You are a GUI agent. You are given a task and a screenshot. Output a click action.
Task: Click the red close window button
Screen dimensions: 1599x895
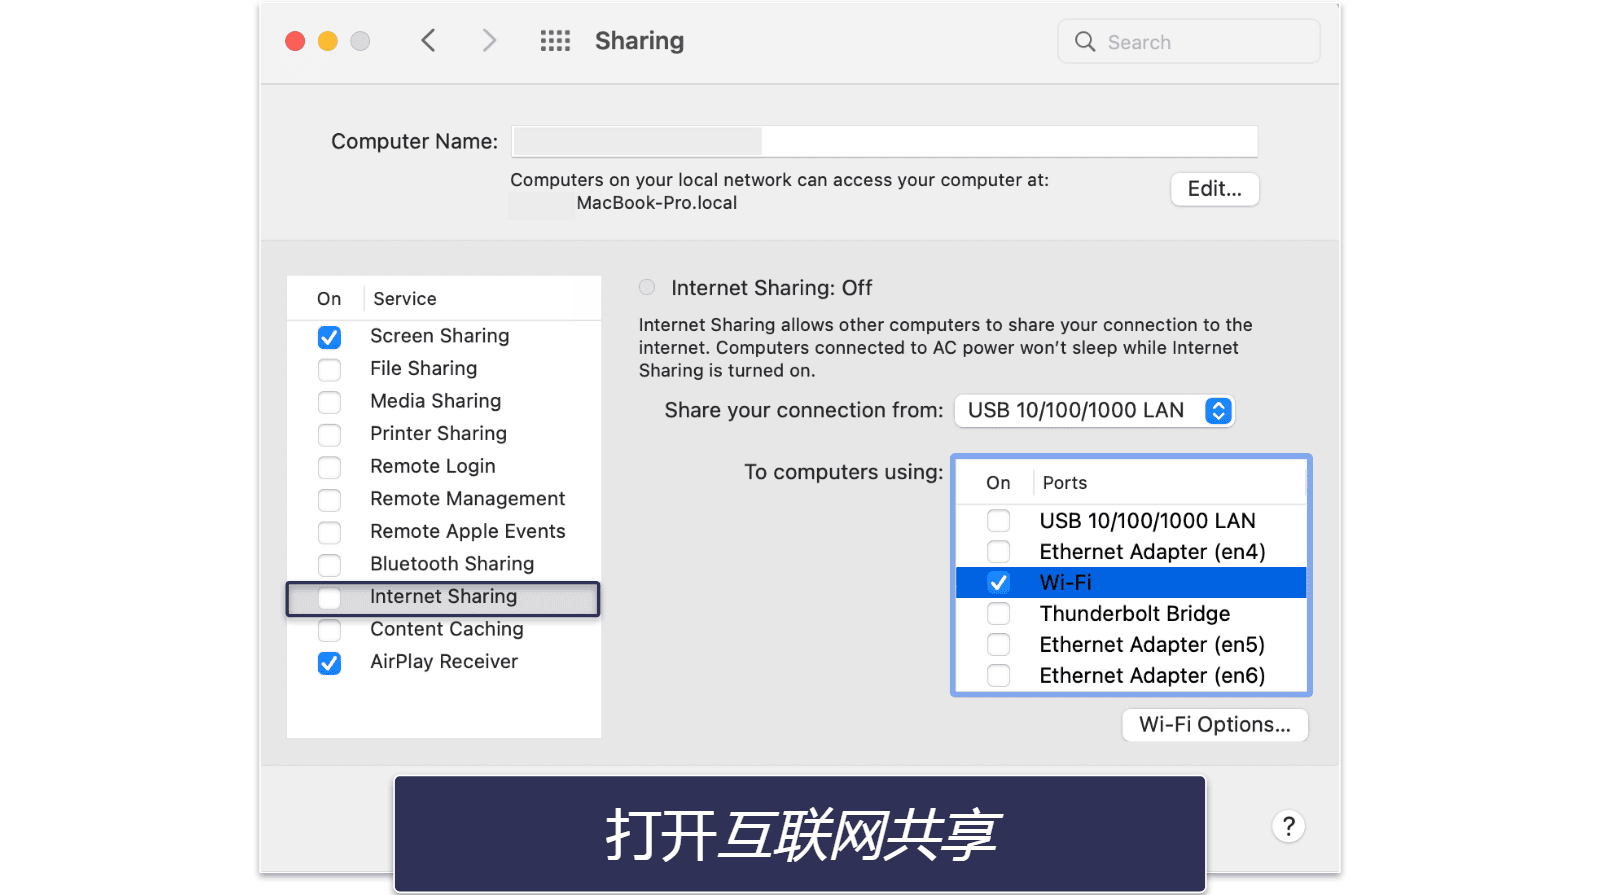pos(295,41)
